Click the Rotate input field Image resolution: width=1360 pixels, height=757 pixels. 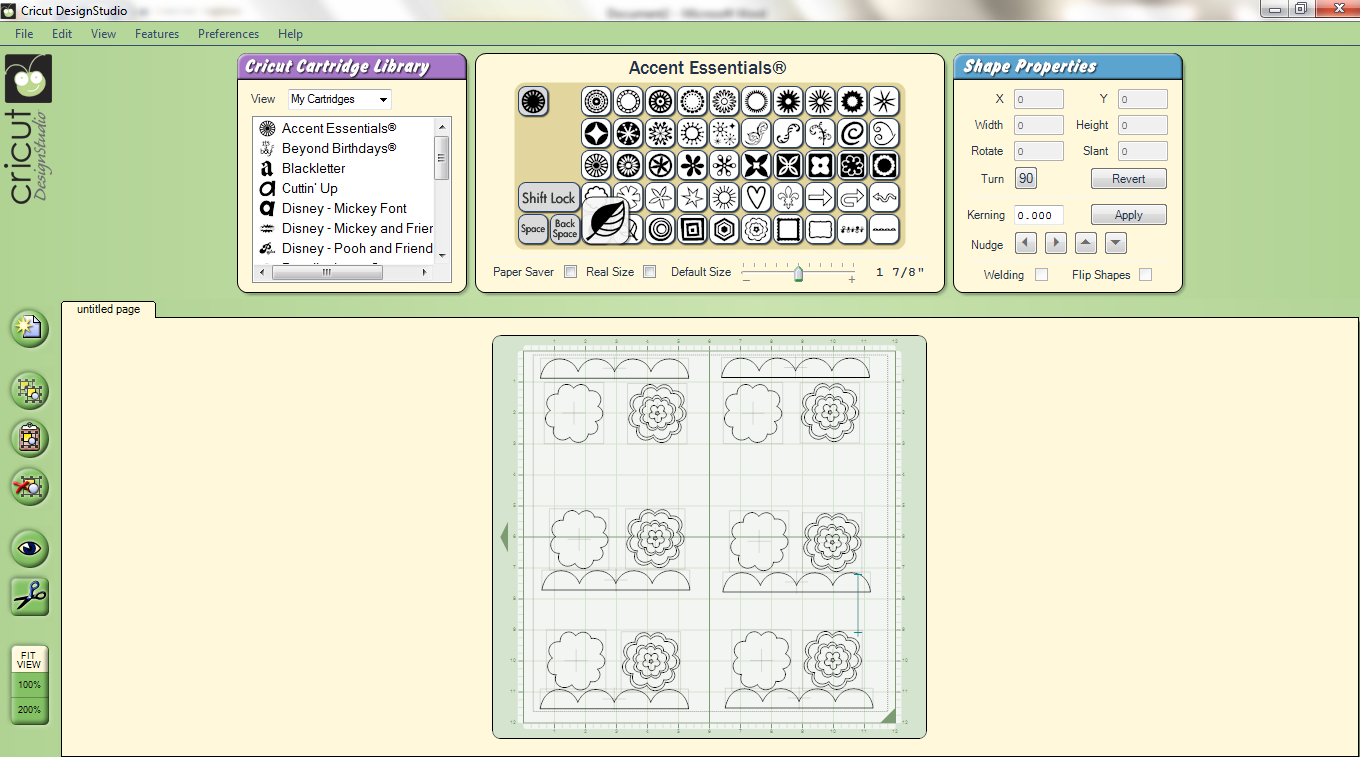click(x=1039, y=151)
